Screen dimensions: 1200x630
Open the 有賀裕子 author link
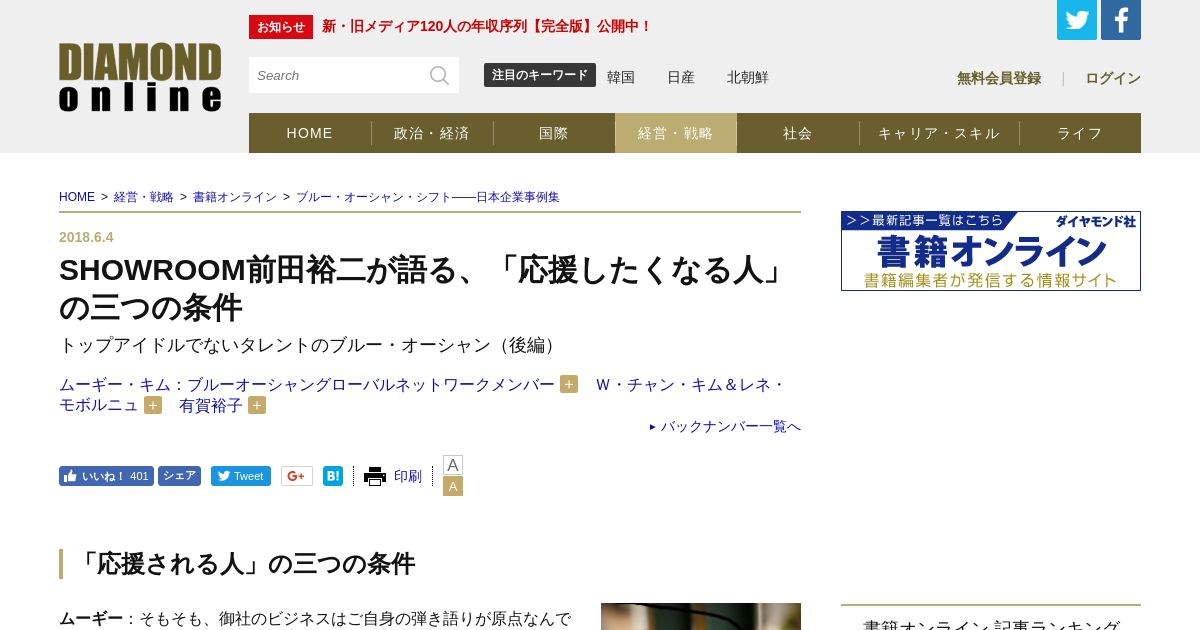click(211, 405)
